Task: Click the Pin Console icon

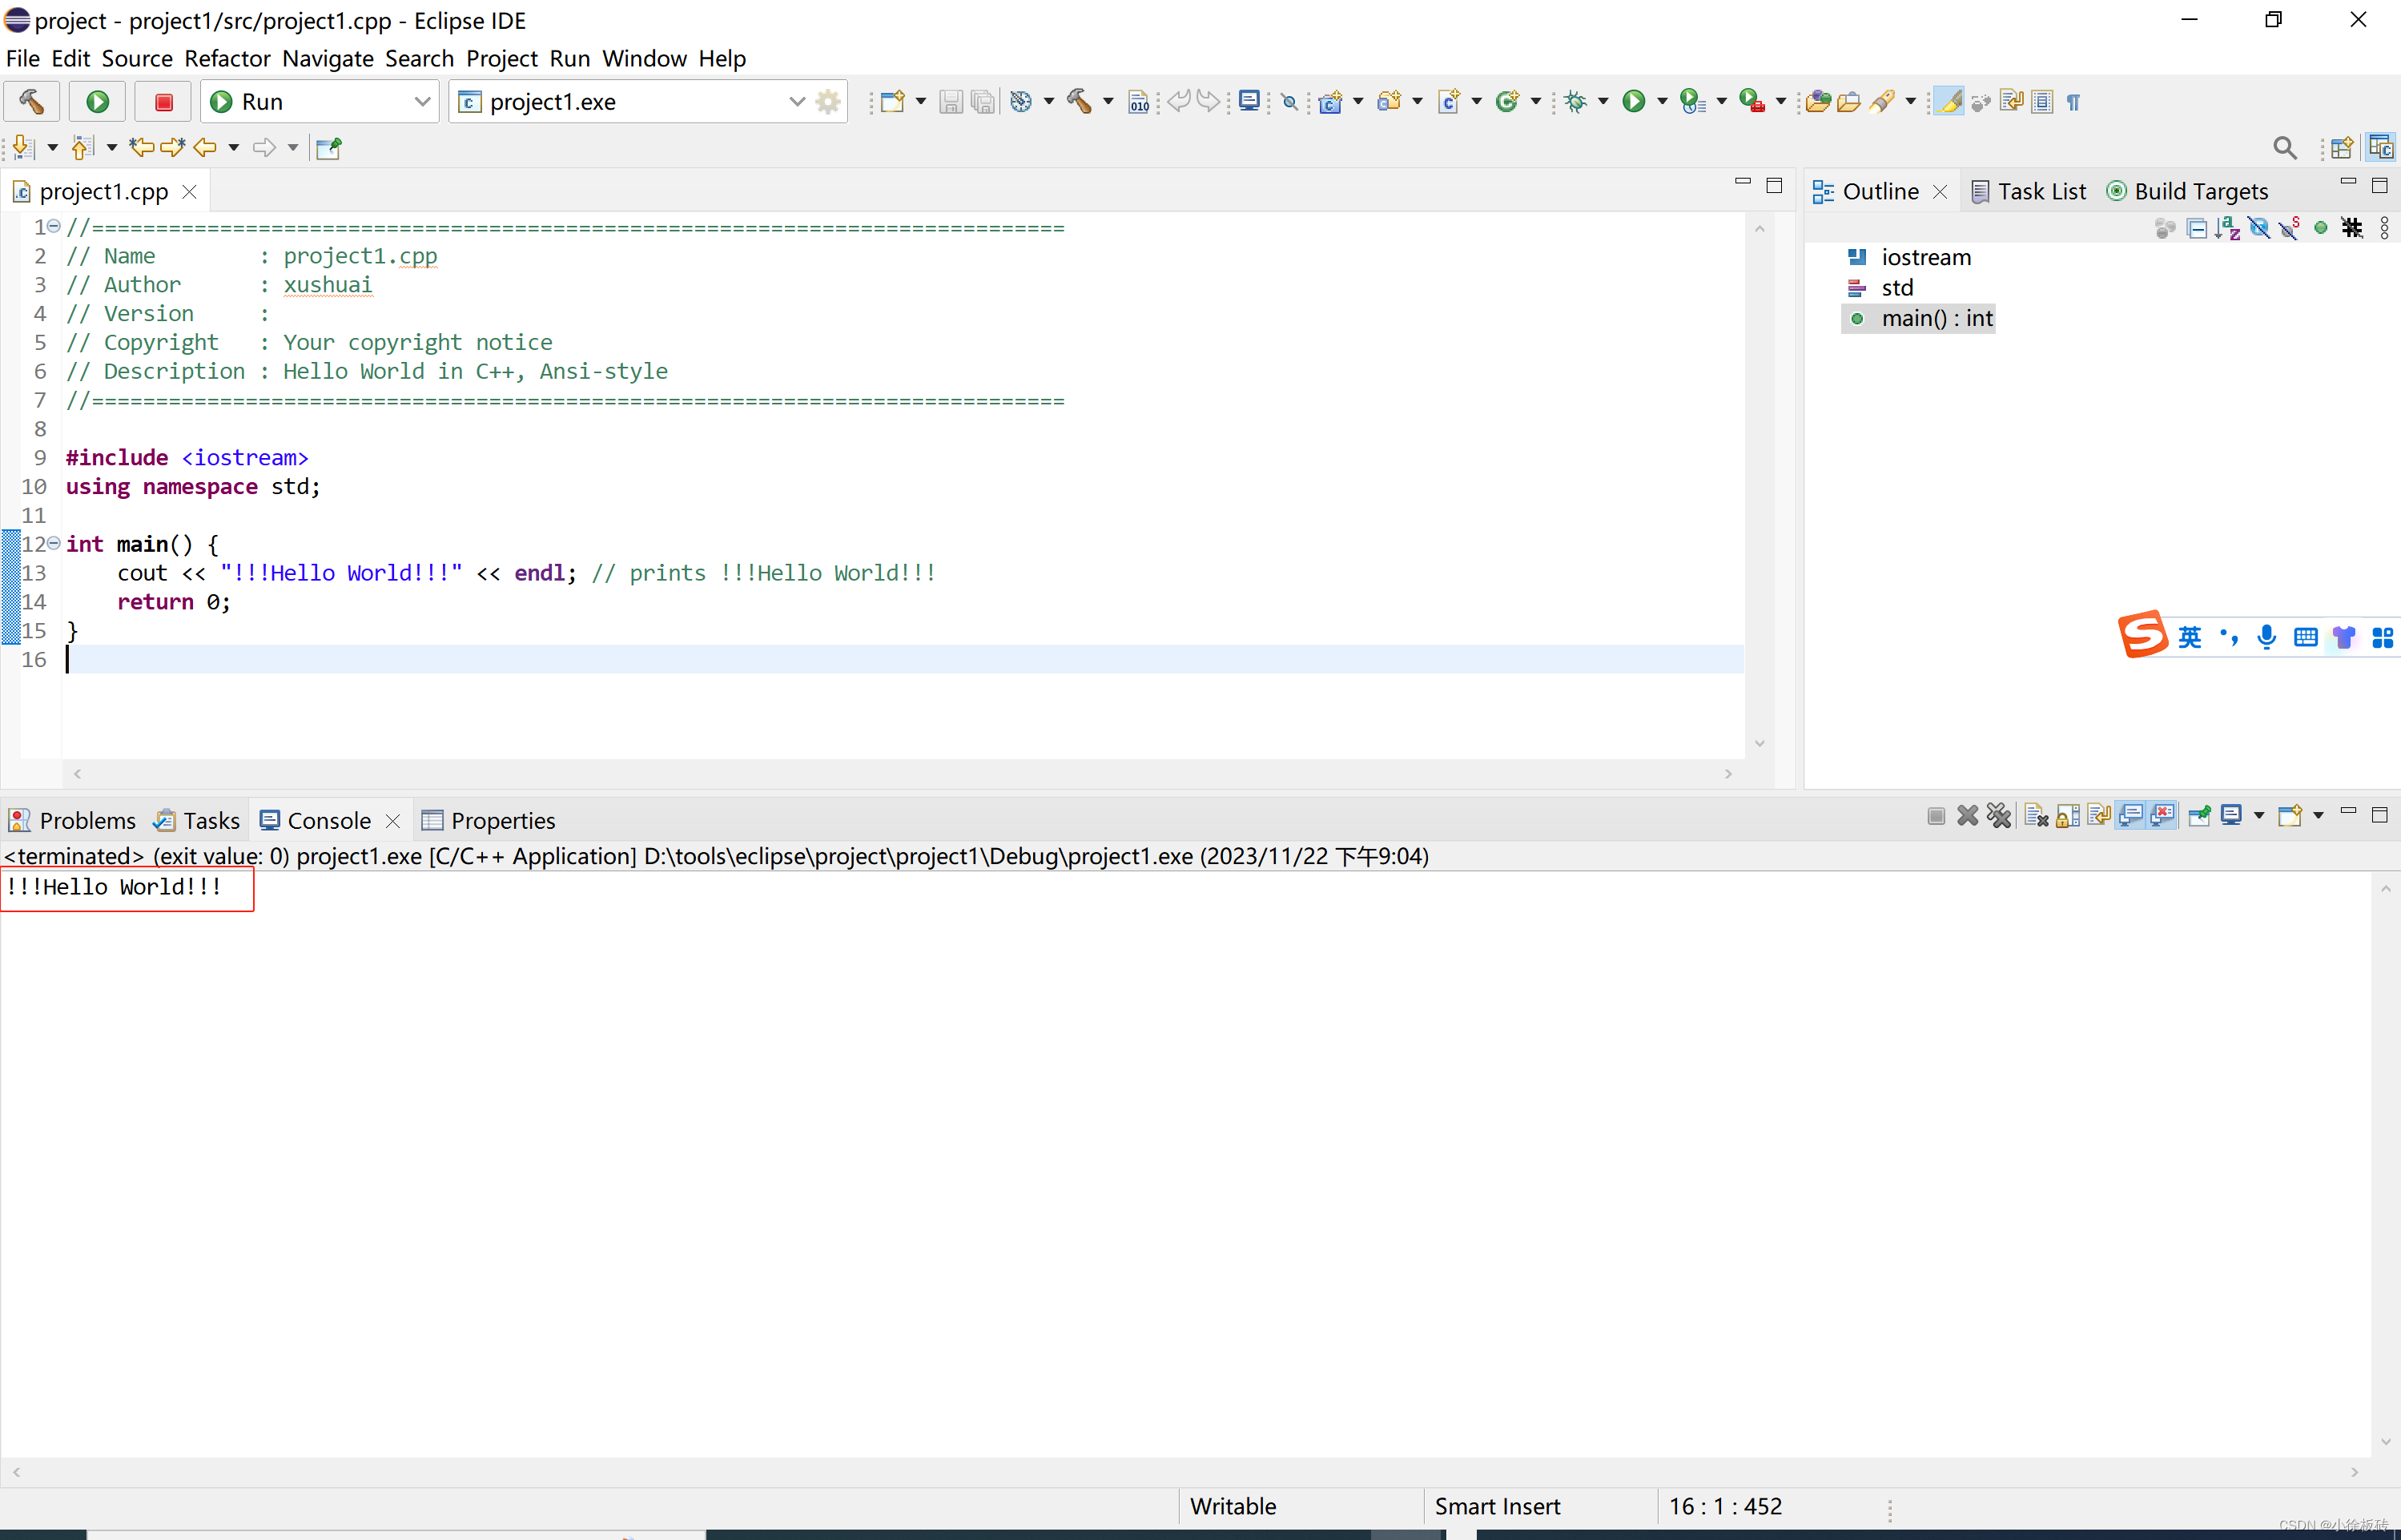Action: click(x=2199, y=816)
